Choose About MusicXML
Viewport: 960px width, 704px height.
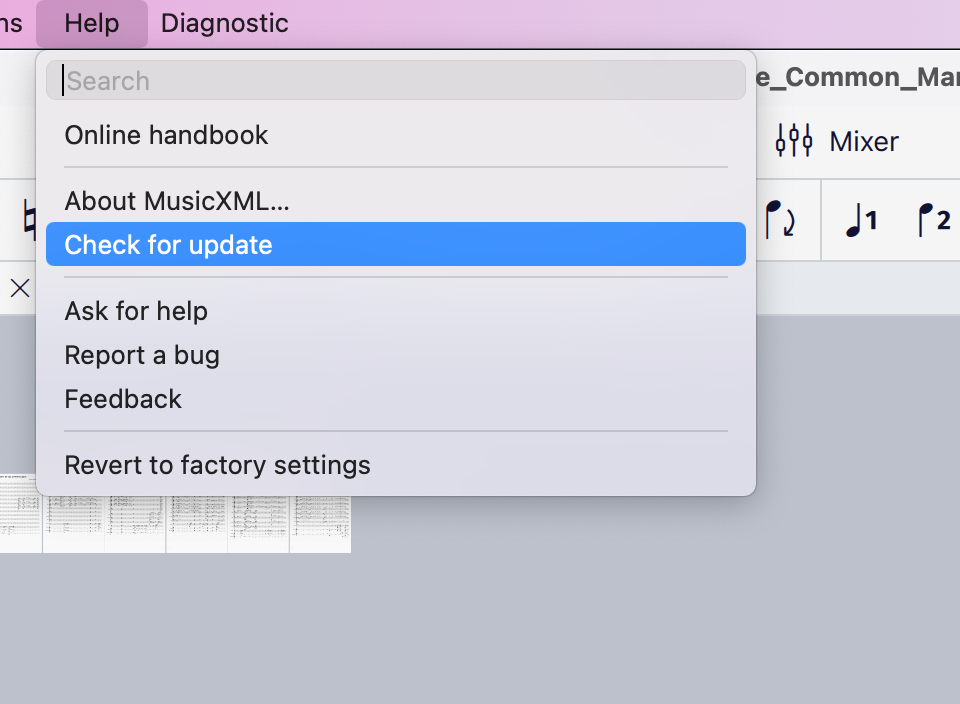point(176,200)
